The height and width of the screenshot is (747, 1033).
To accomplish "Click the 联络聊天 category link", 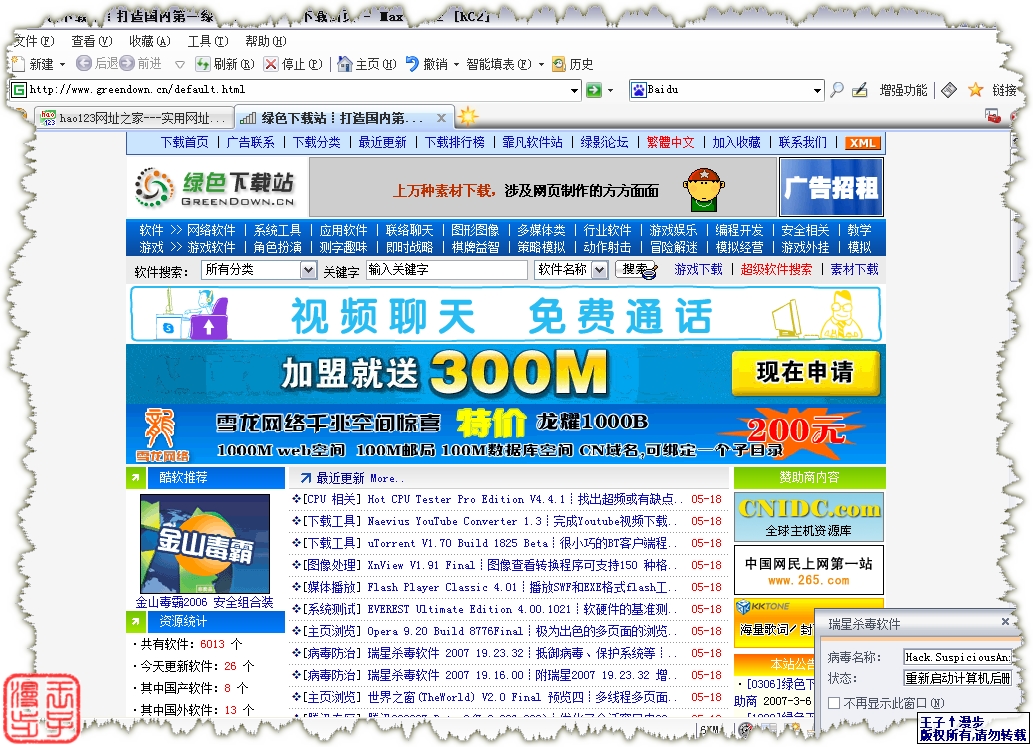I will pyautogui.click(x=409, y=230).
